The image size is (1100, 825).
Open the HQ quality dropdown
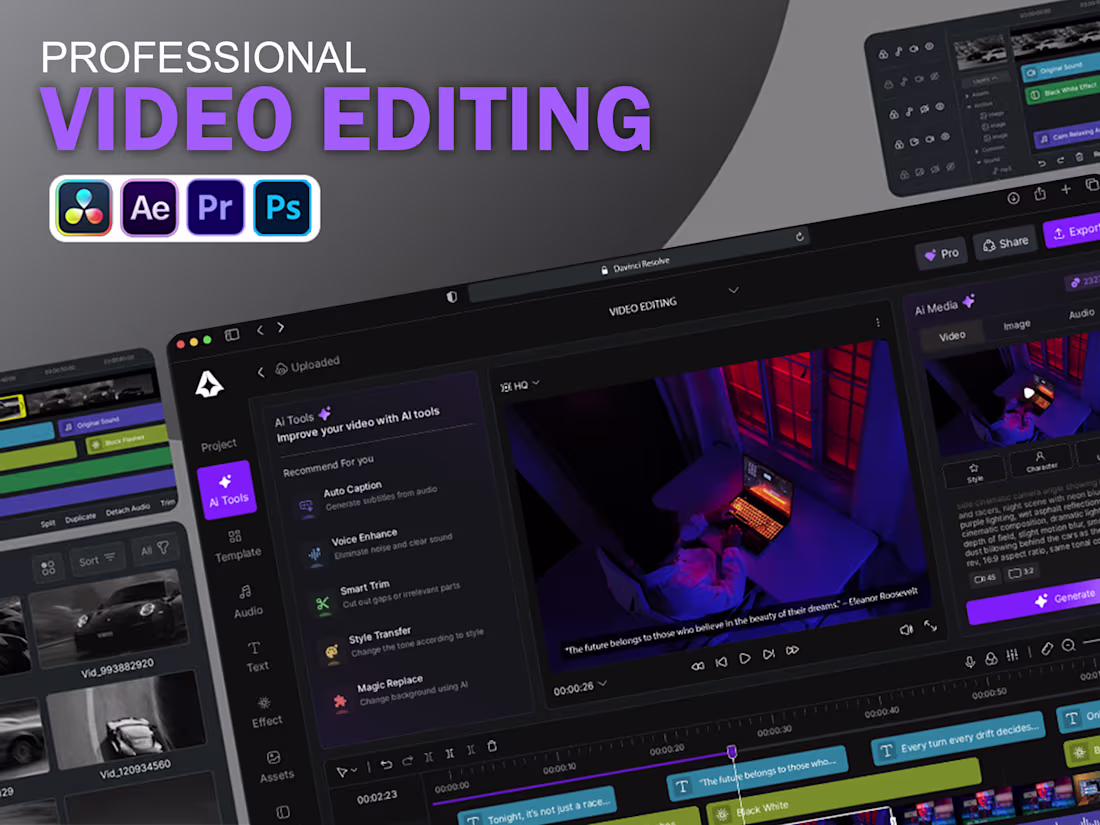(x=520, y=385)
